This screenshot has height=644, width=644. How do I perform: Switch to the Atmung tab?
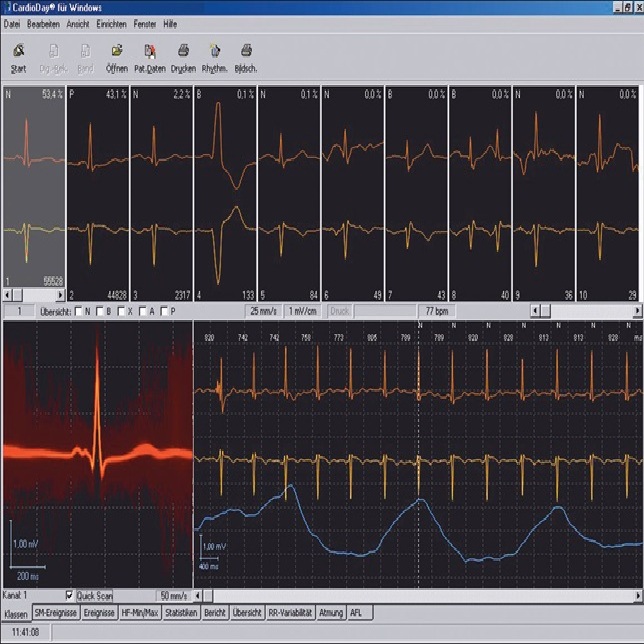tap(331, 613)
